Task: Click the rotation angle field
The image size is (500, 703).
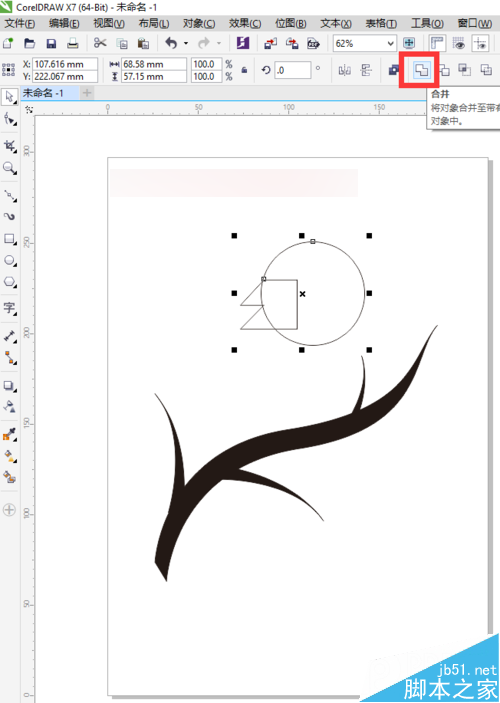Action: [x=292, y=70]
